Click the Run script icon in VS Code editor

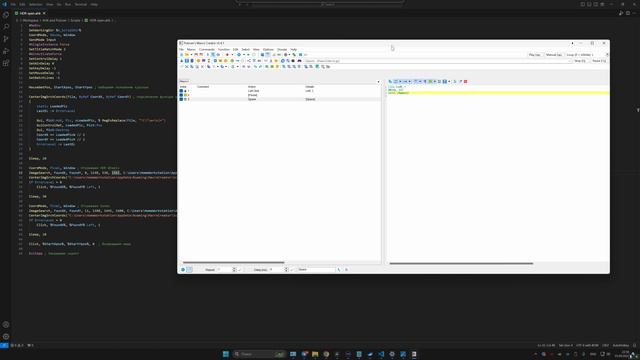tap(621, 13)
